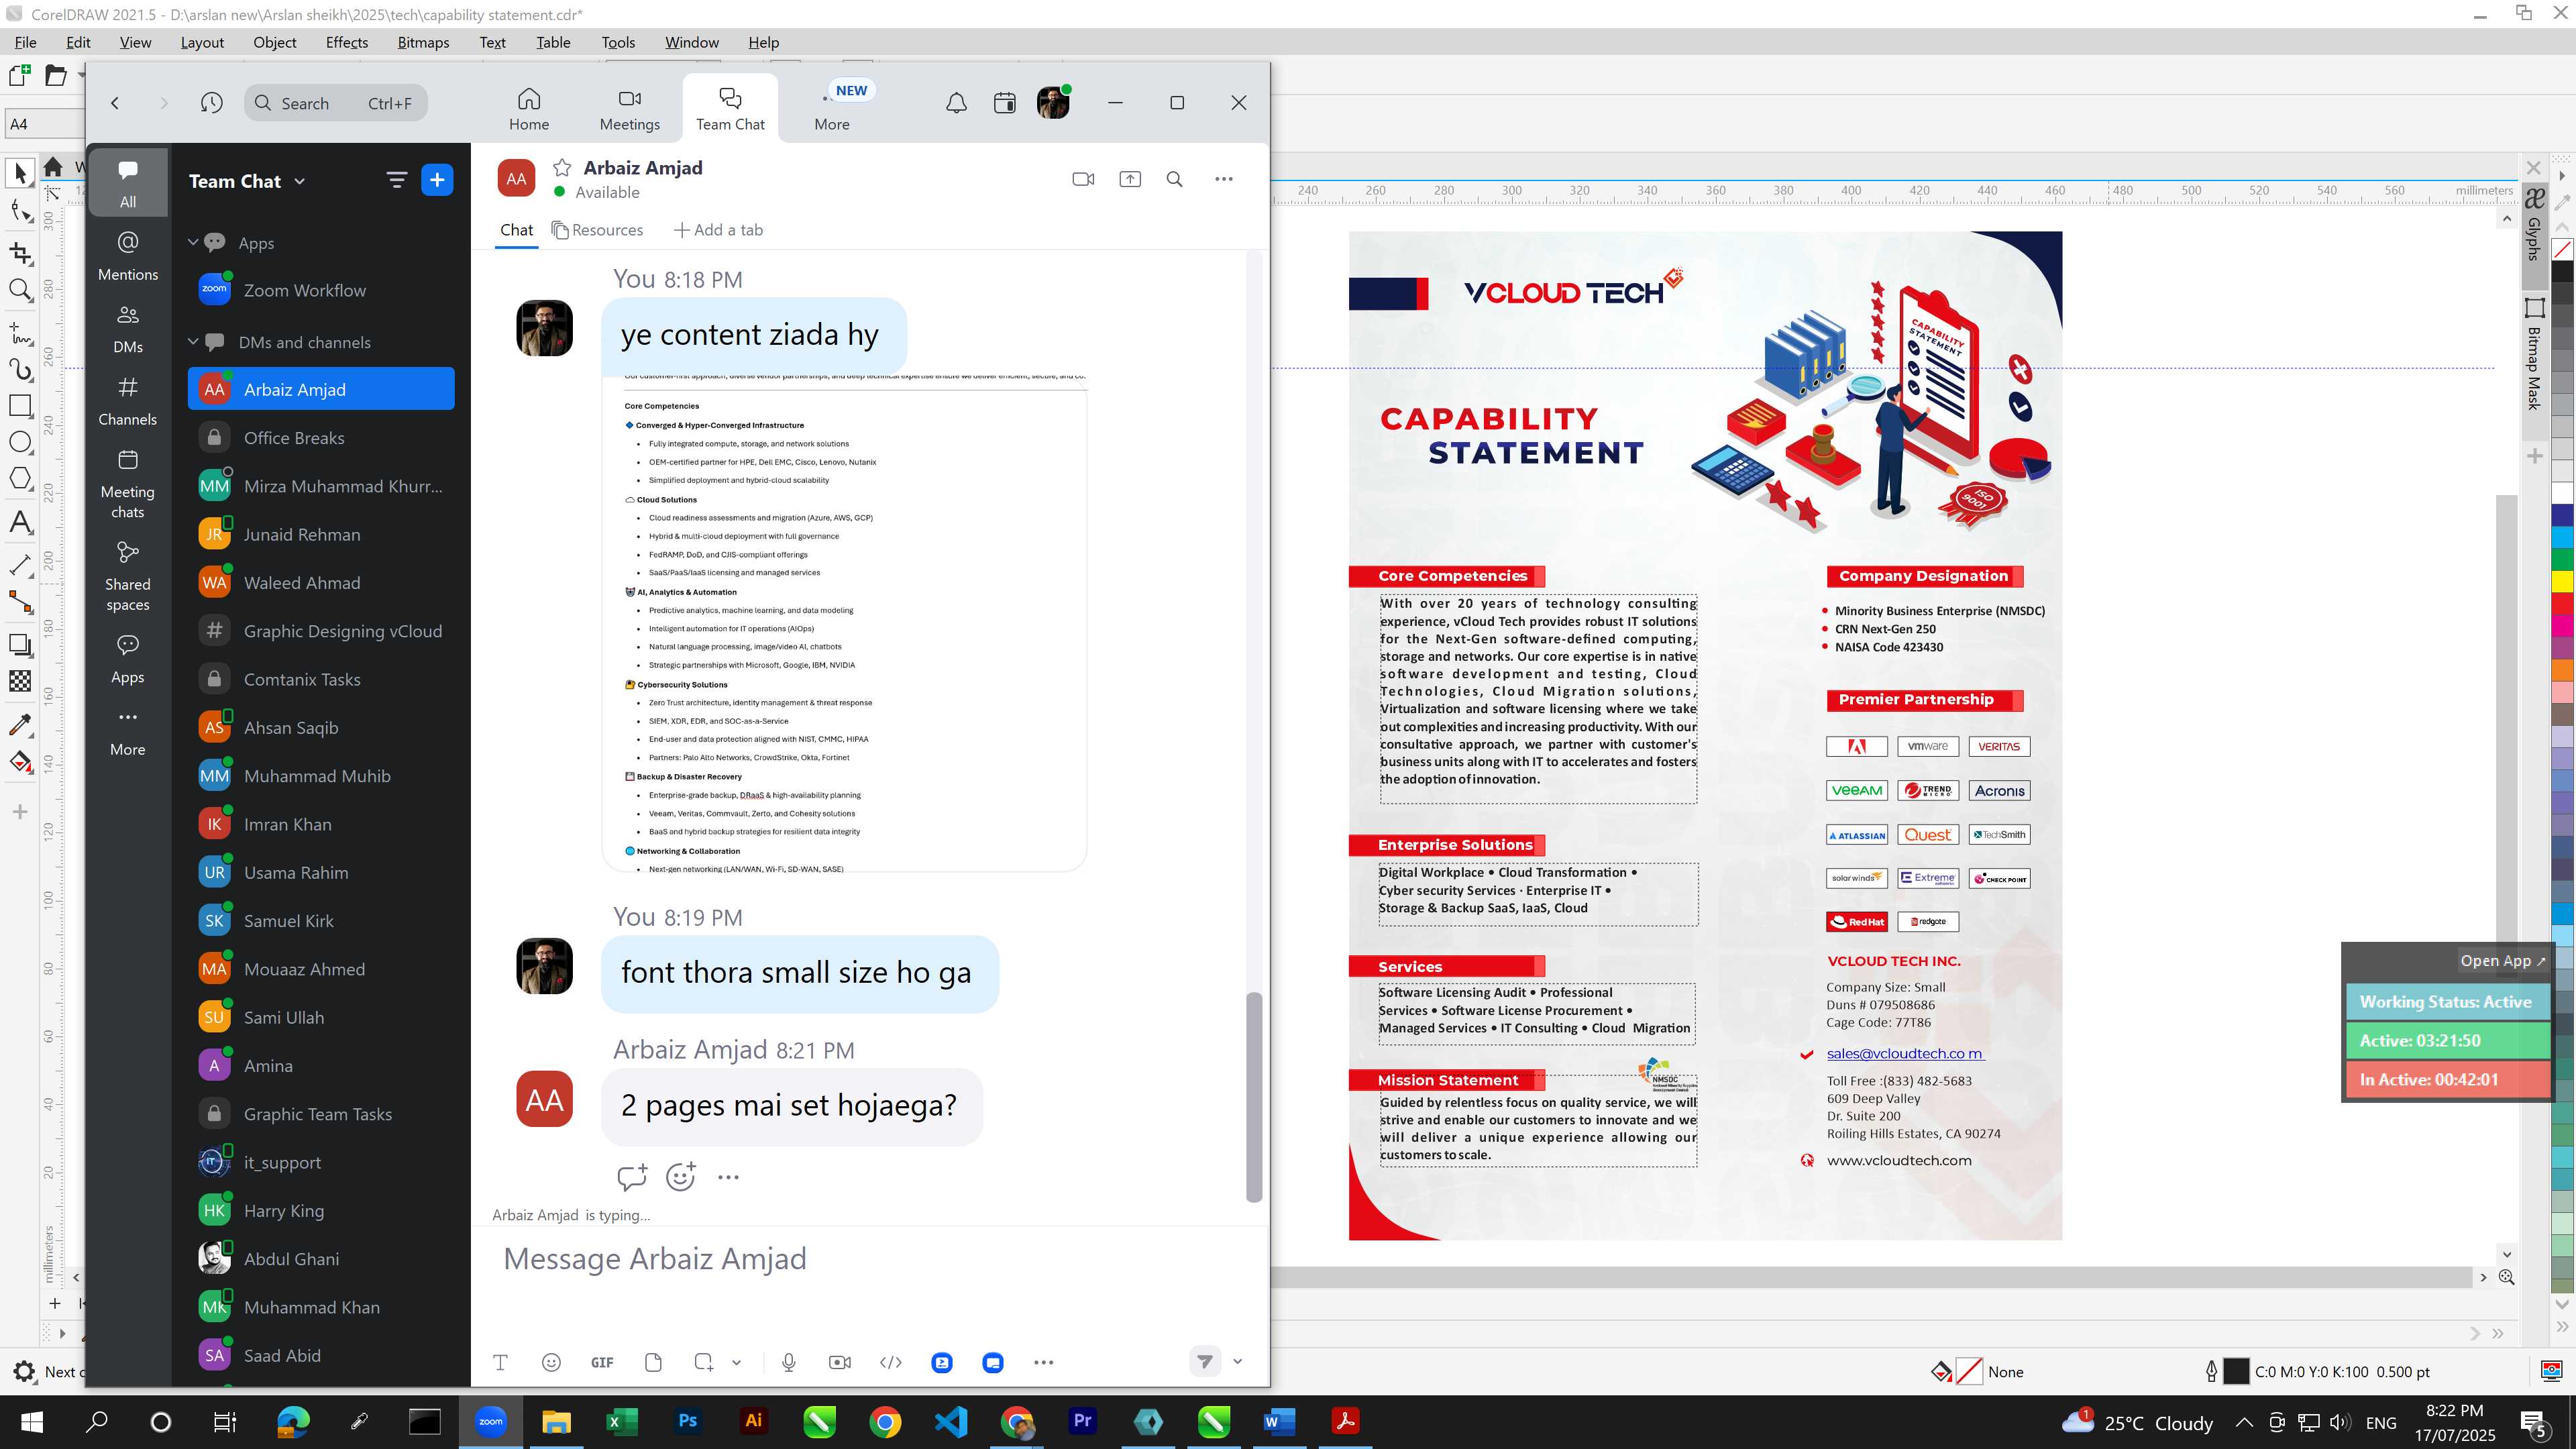Reply in thread to the last message
Image resolution: width=2576 pixels, height=1449 pixels.
click(x=632, y=1177)
